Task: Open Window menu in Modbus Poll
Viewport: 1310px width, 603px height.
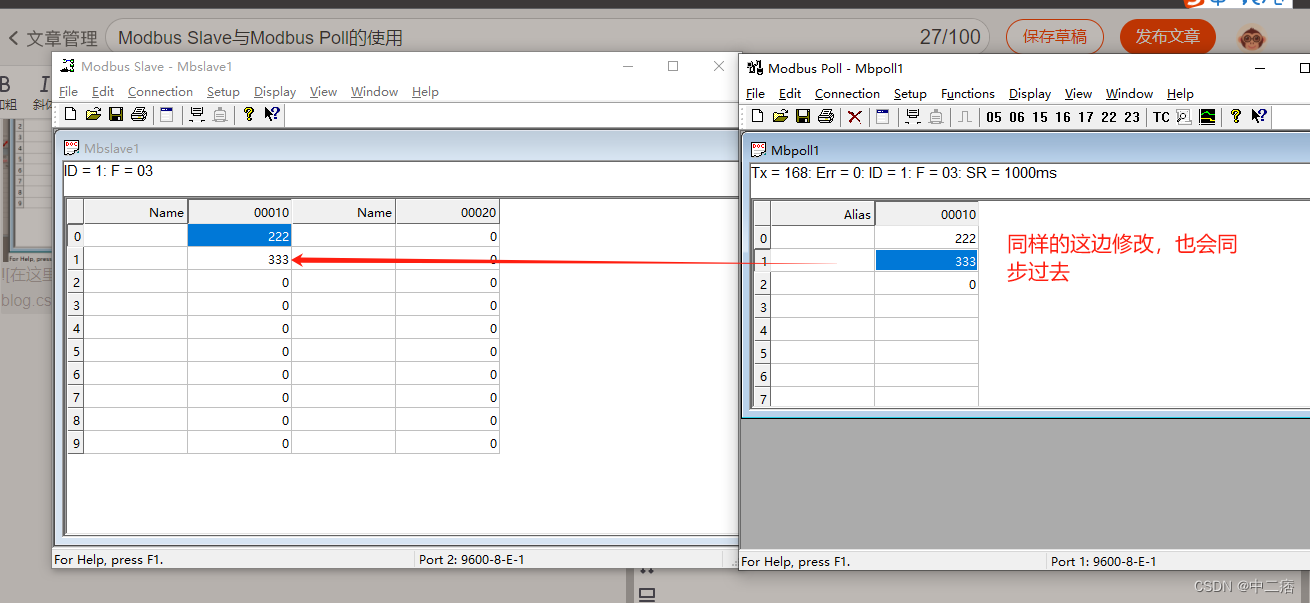Action: [1129, 93]
